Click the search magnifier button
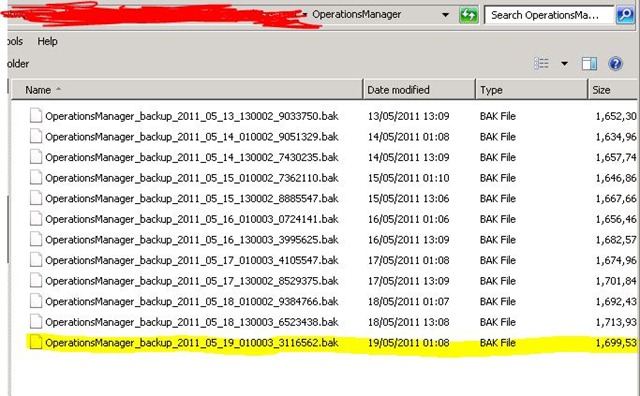 point(625,15)
